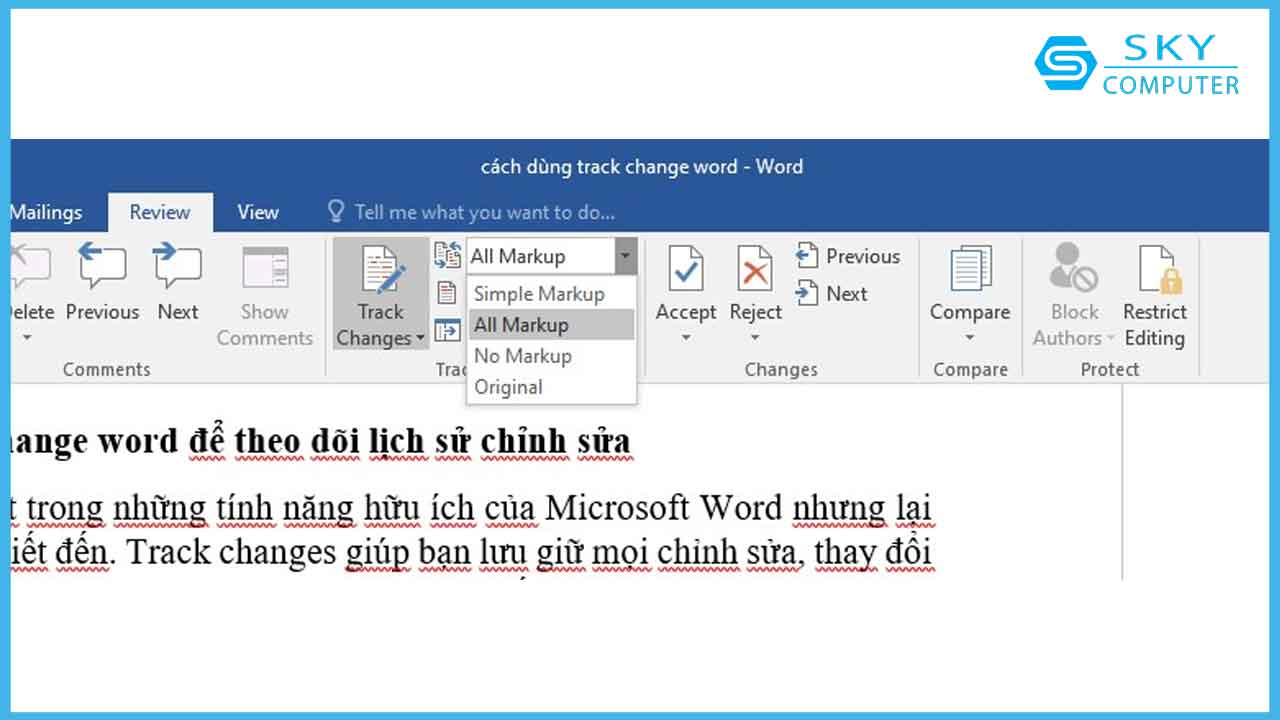Open the Display for Review dropdown
Image resolution: width=1280 pixels, height=720 pixels.
(625, 255)
